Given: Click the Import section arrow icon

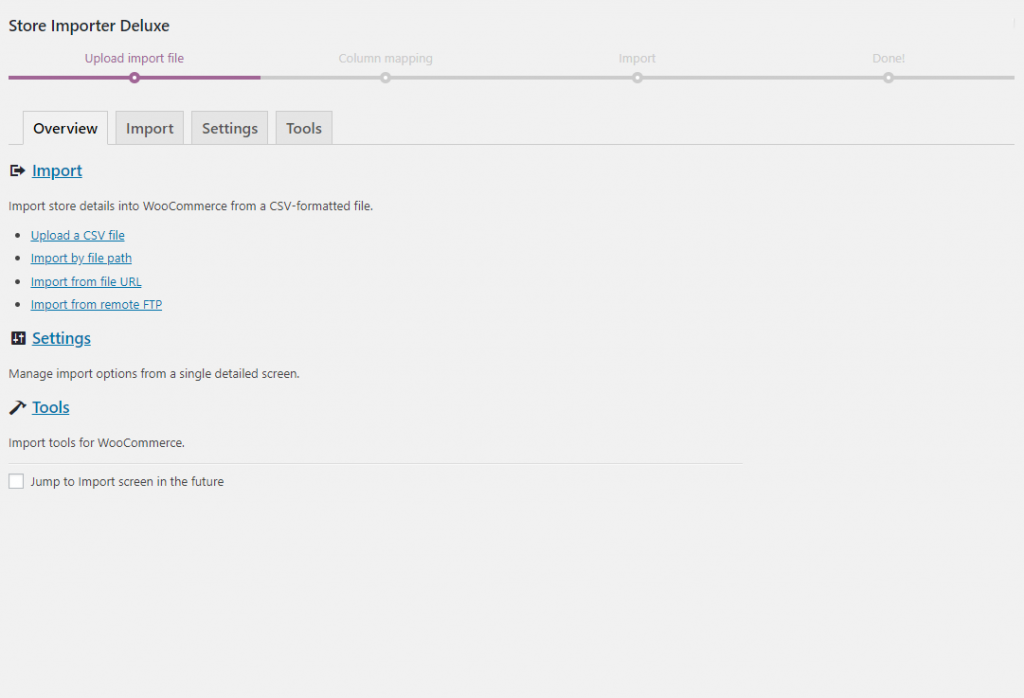Looking at the screenshot, I should pos(18,171).
